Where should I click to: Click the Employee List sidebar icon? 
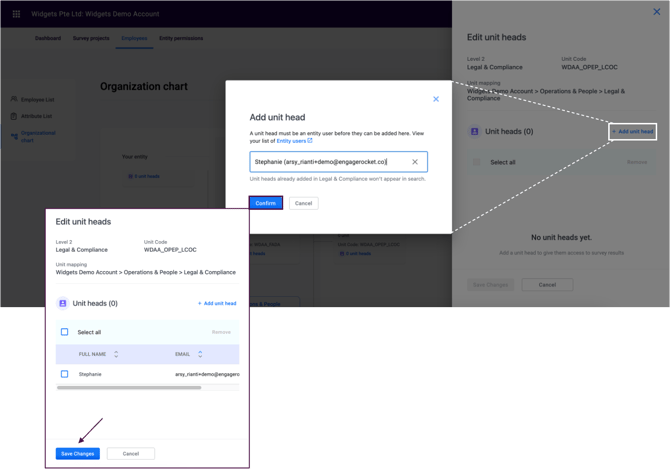click(14, 100)
